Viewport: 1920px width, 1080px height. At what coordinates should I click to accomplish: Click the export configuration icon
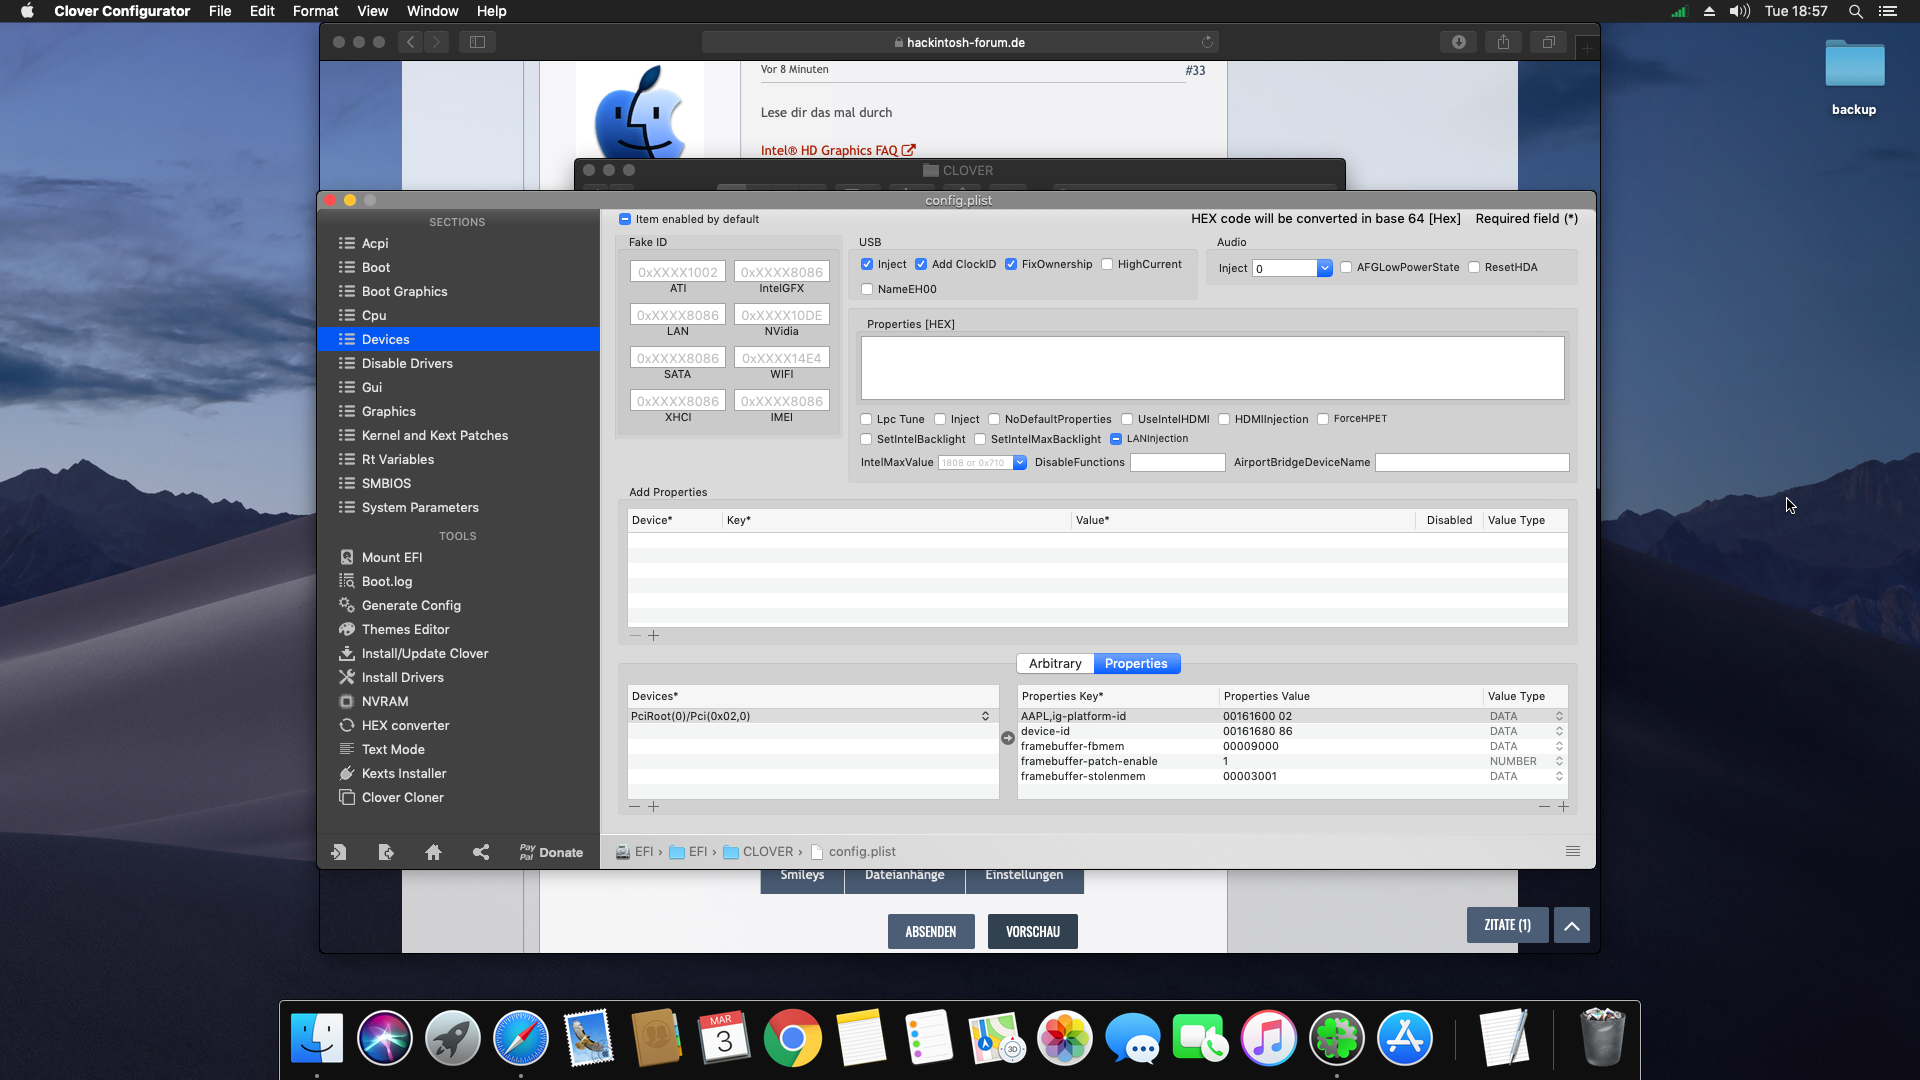pos(386,852)
